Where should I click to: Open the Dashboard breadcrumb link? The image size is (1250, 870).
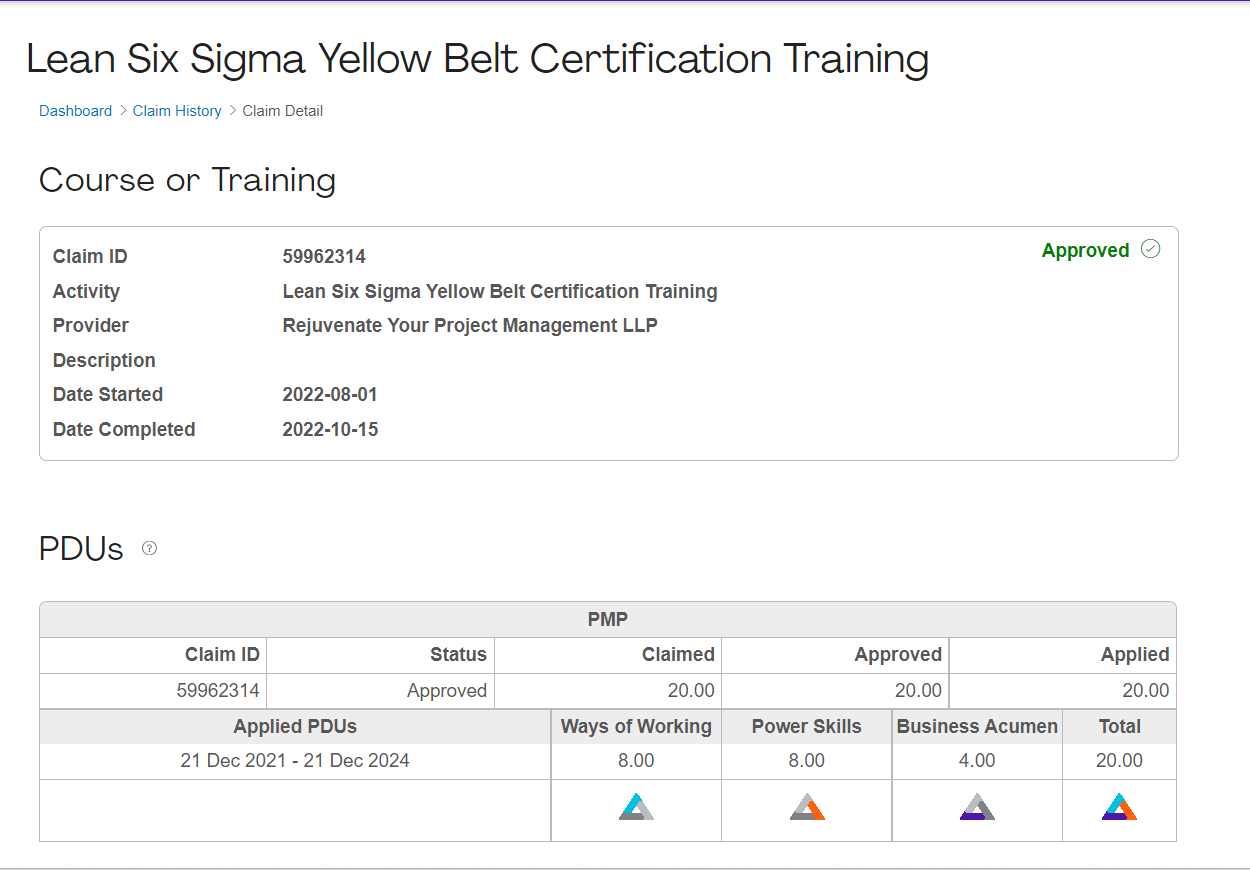pyautogui.click(x=75, y=111)
